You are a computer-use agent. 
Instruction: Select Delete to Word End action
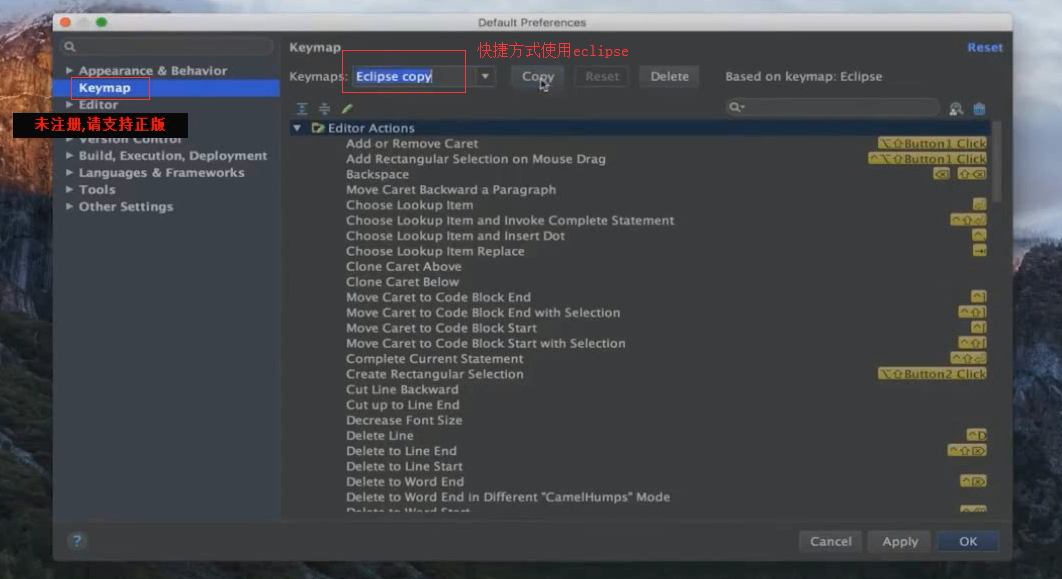[x=405, y=481]
